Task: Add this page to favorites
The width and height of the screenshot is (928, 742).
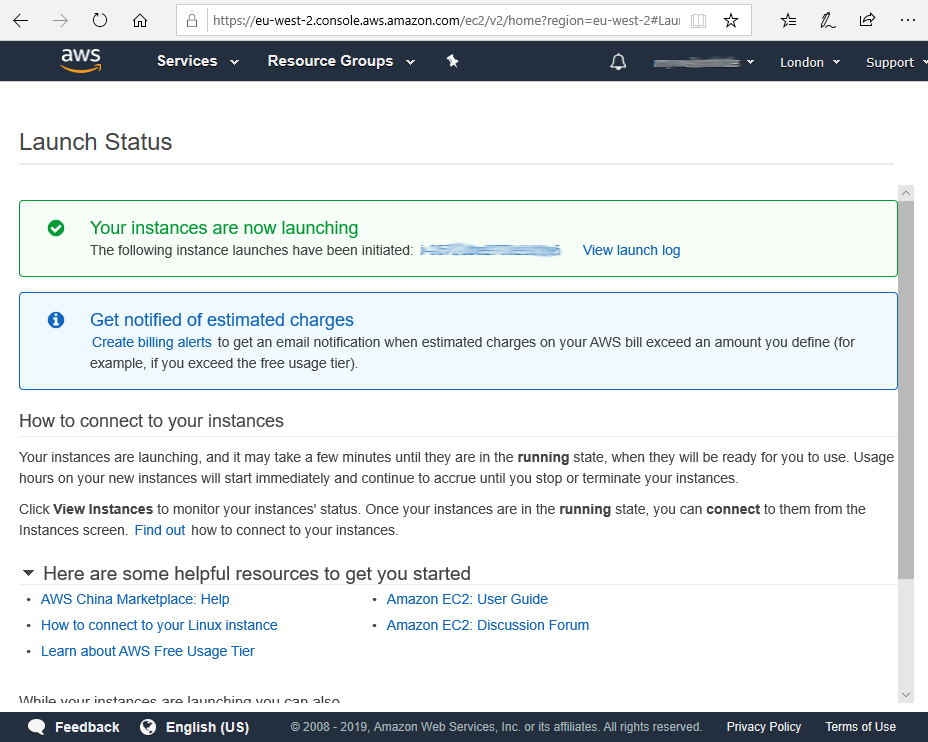Action: tap(731, 21)
